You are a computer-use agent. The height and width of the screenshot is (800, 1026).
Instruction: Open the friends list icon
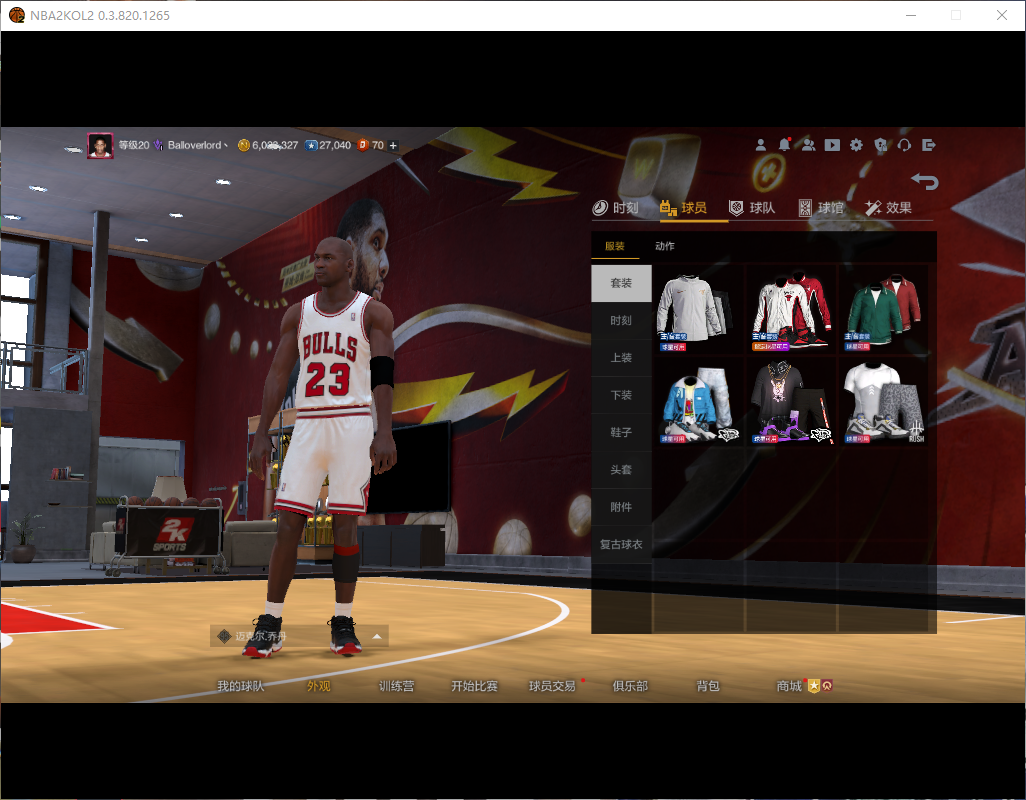point(808,145)
